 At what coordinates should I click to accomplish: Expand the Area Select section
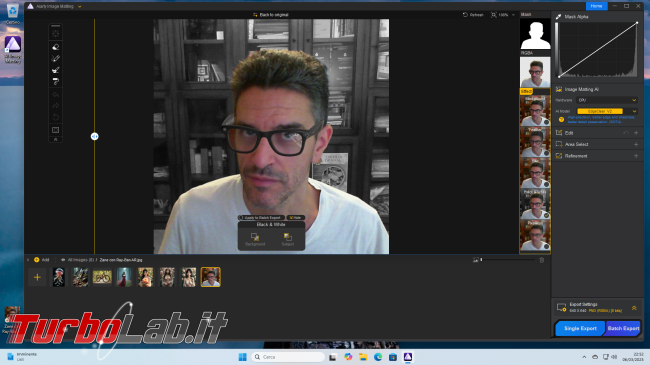598,144
